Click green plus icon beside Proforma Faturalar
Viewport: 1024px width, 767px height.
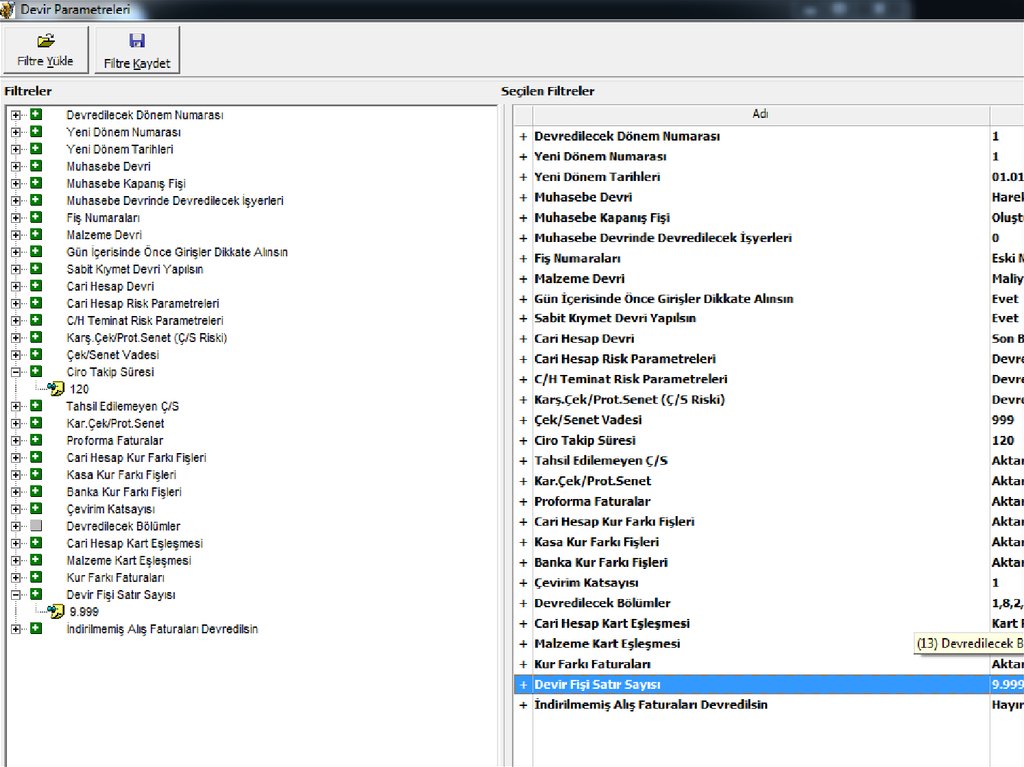[36, 440]
